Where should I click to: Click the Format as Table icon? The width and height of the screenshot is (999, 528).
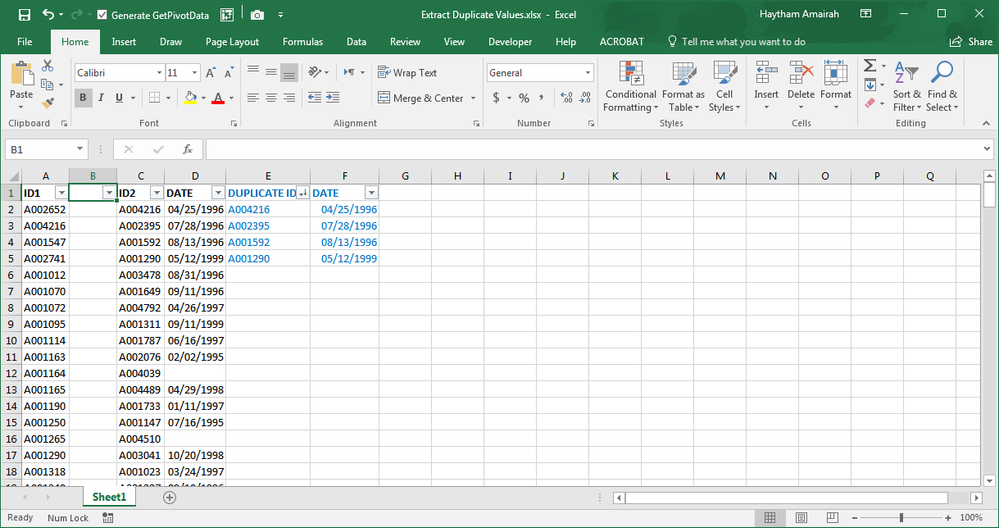click(x=683, y=87)
